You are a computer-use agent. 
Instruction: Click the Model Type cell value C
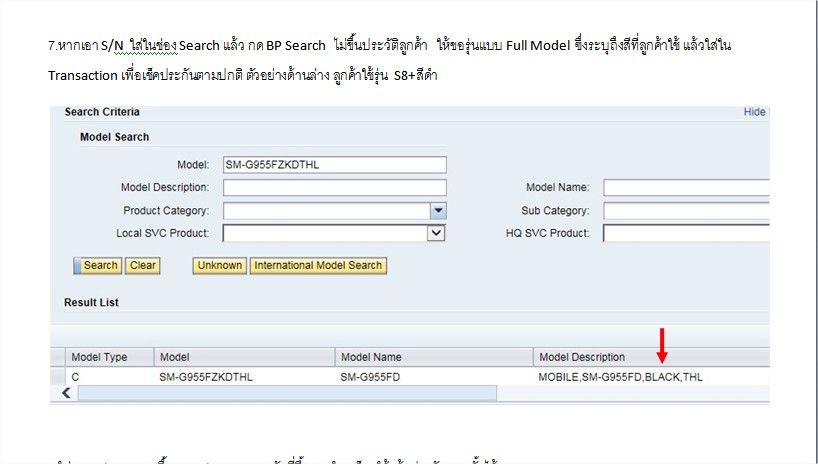75,377
